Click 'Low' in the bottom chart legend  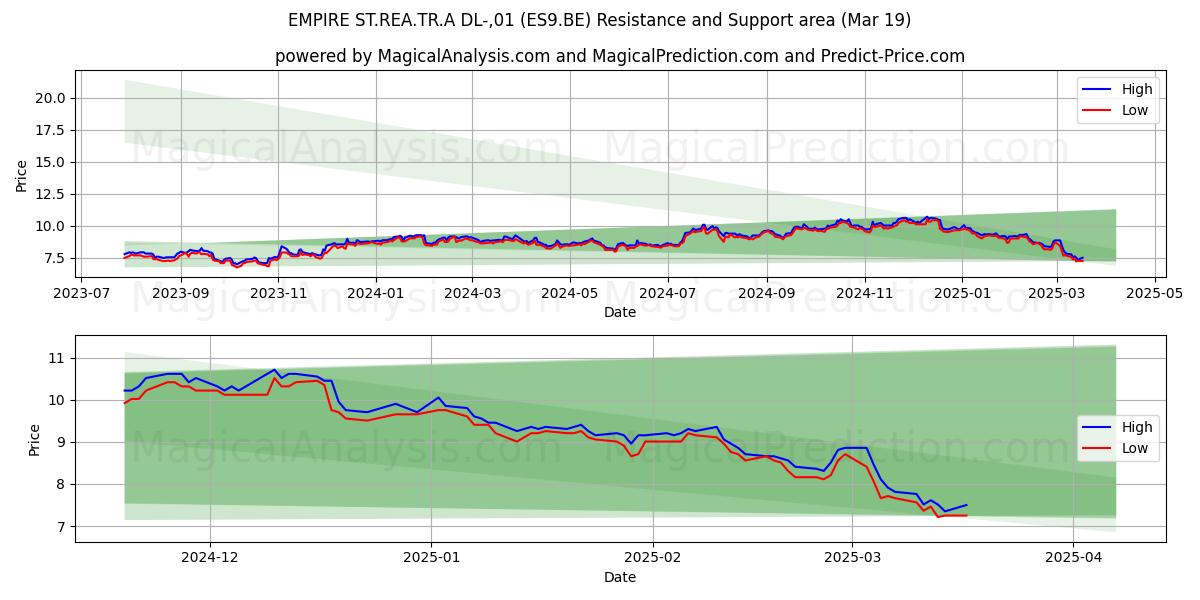click(x=1135, y=448)
